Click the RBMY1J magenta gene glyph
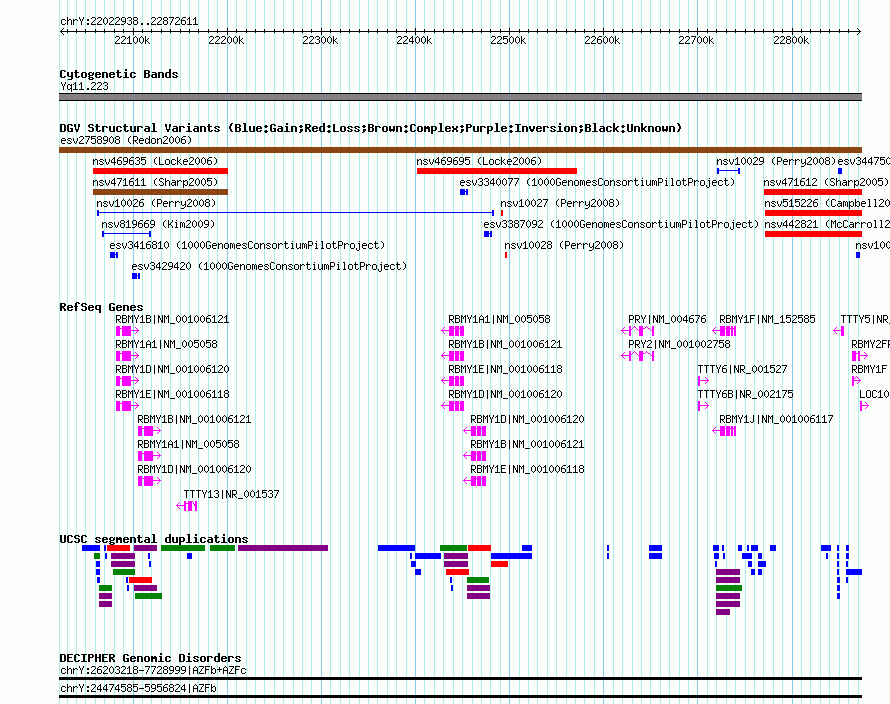Image resolution: width=890 pixels, height=704 pixels. click(x=724, y=431)
